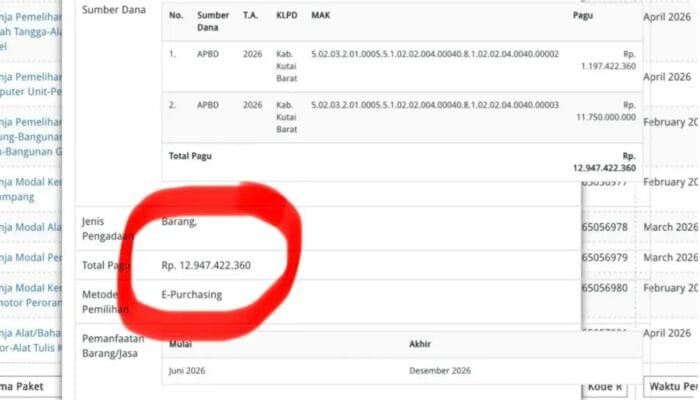Viewport: 700px width, 400px height.
Task: Click the T.A. column header
Action: click(250, 16)
